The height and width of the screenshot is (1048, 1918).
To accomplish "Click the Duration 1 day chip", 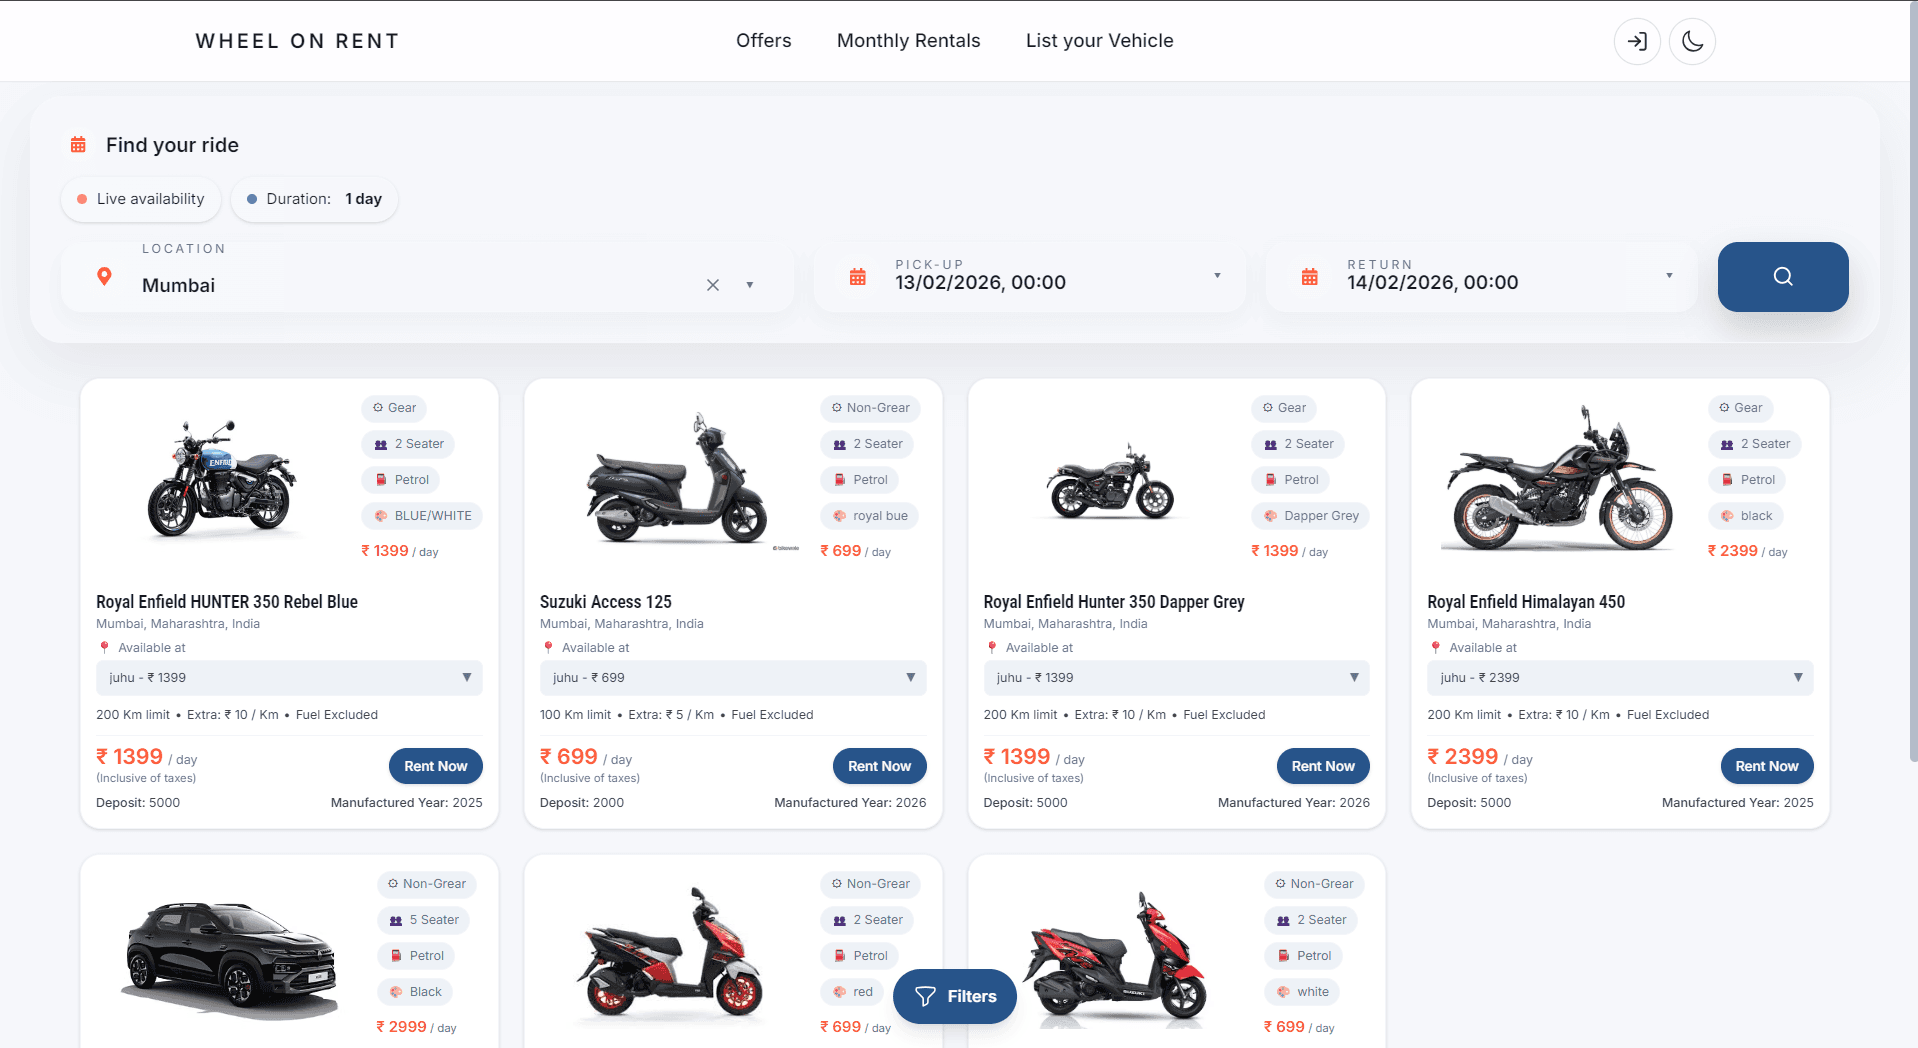I will [x=314, y=199].
